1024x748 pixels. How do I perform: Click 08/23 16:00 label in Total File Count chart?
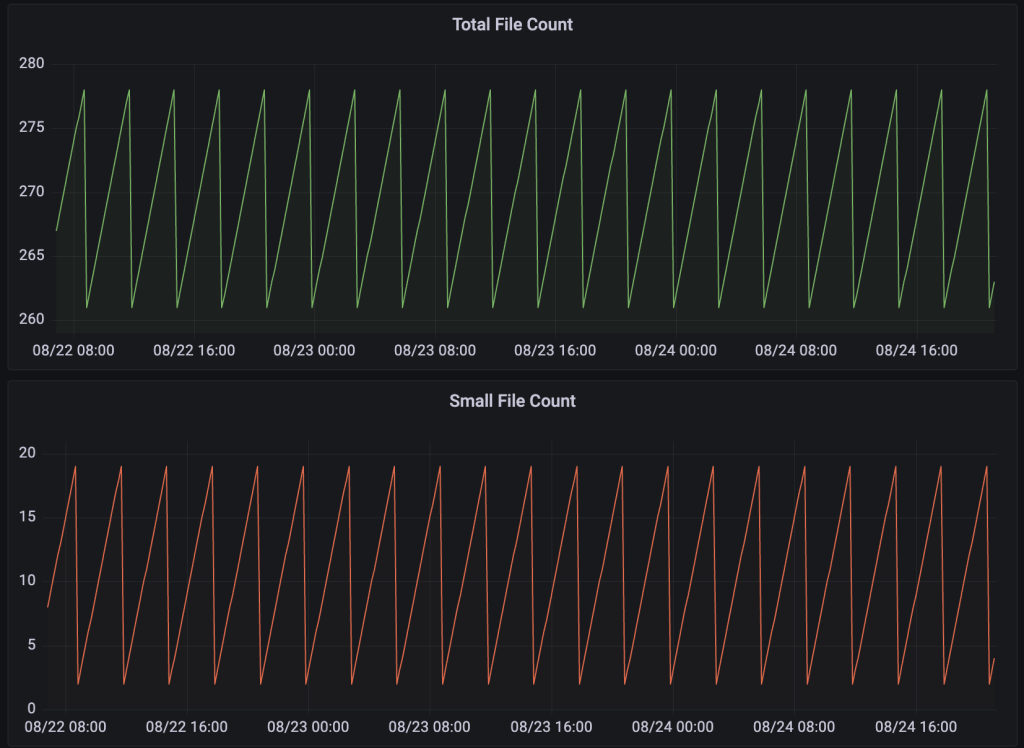[x=555, y=350]
